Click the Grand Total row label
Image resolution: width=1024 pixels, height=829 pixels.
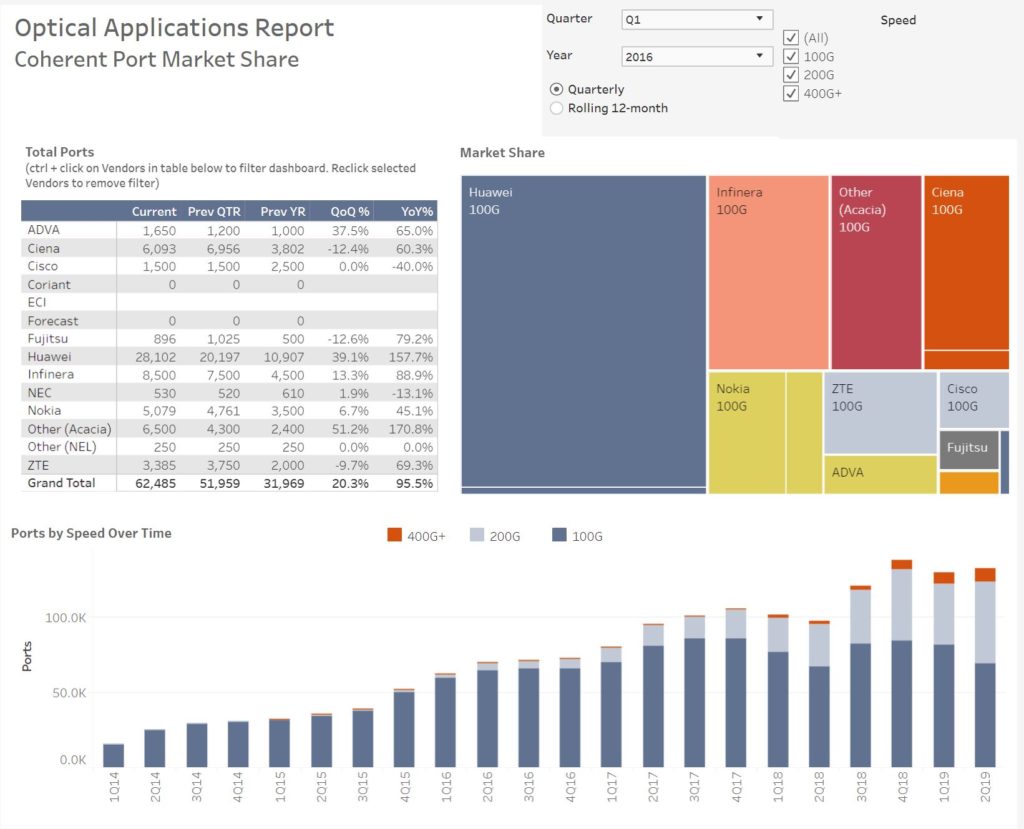pyautogui.click(x=61, y=483)
